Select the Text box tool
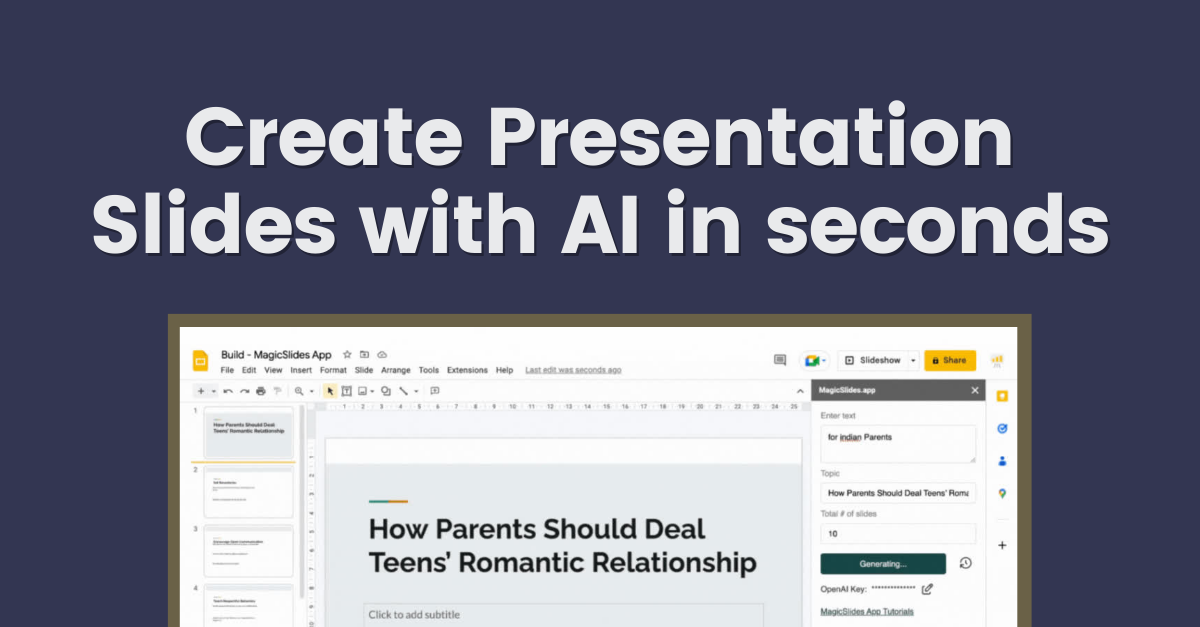 (346, 391)
